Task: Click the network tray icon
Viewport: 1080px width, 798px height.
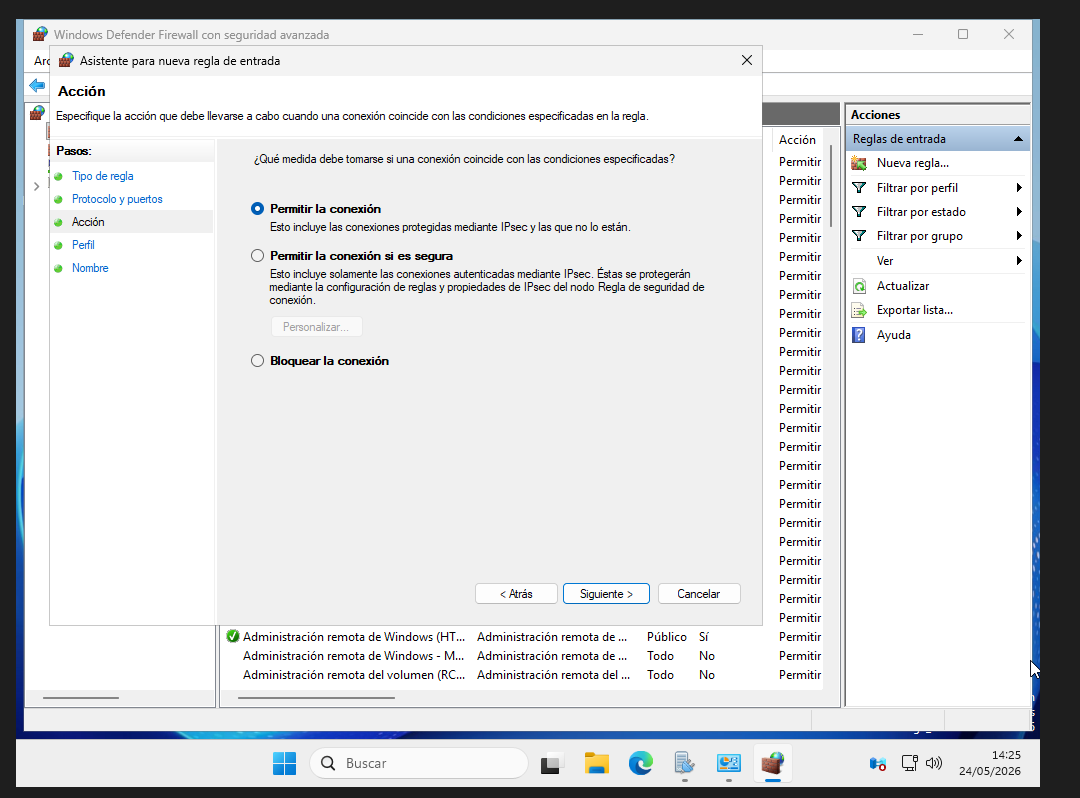Action: 910,763
